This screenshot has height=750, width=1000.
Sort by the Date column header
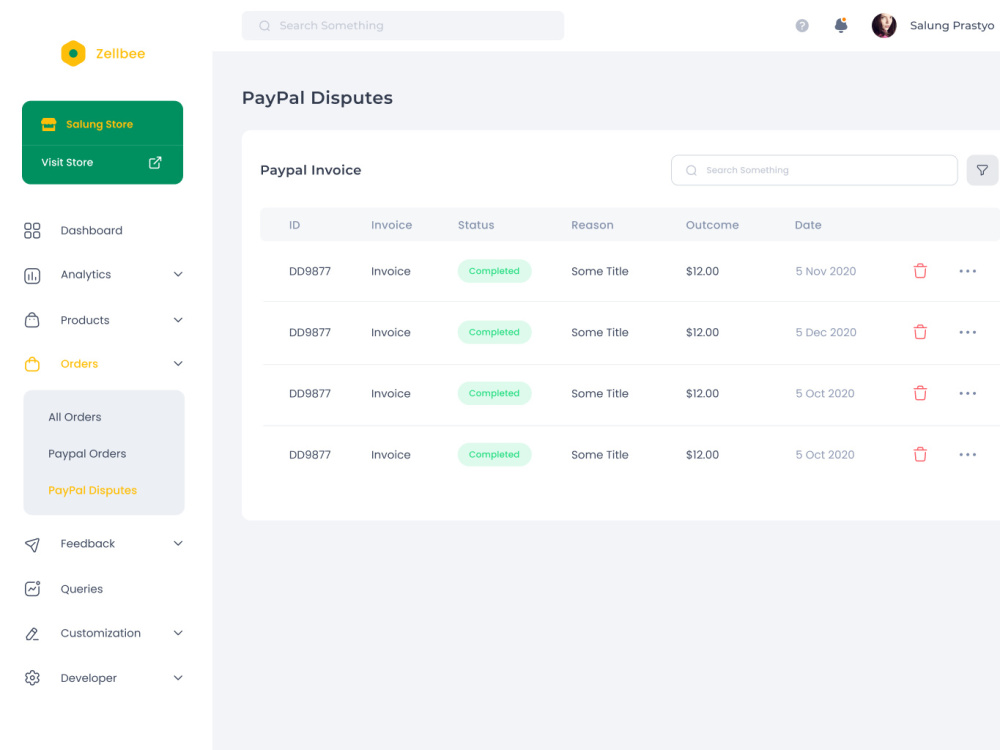(x=807, y=225)
